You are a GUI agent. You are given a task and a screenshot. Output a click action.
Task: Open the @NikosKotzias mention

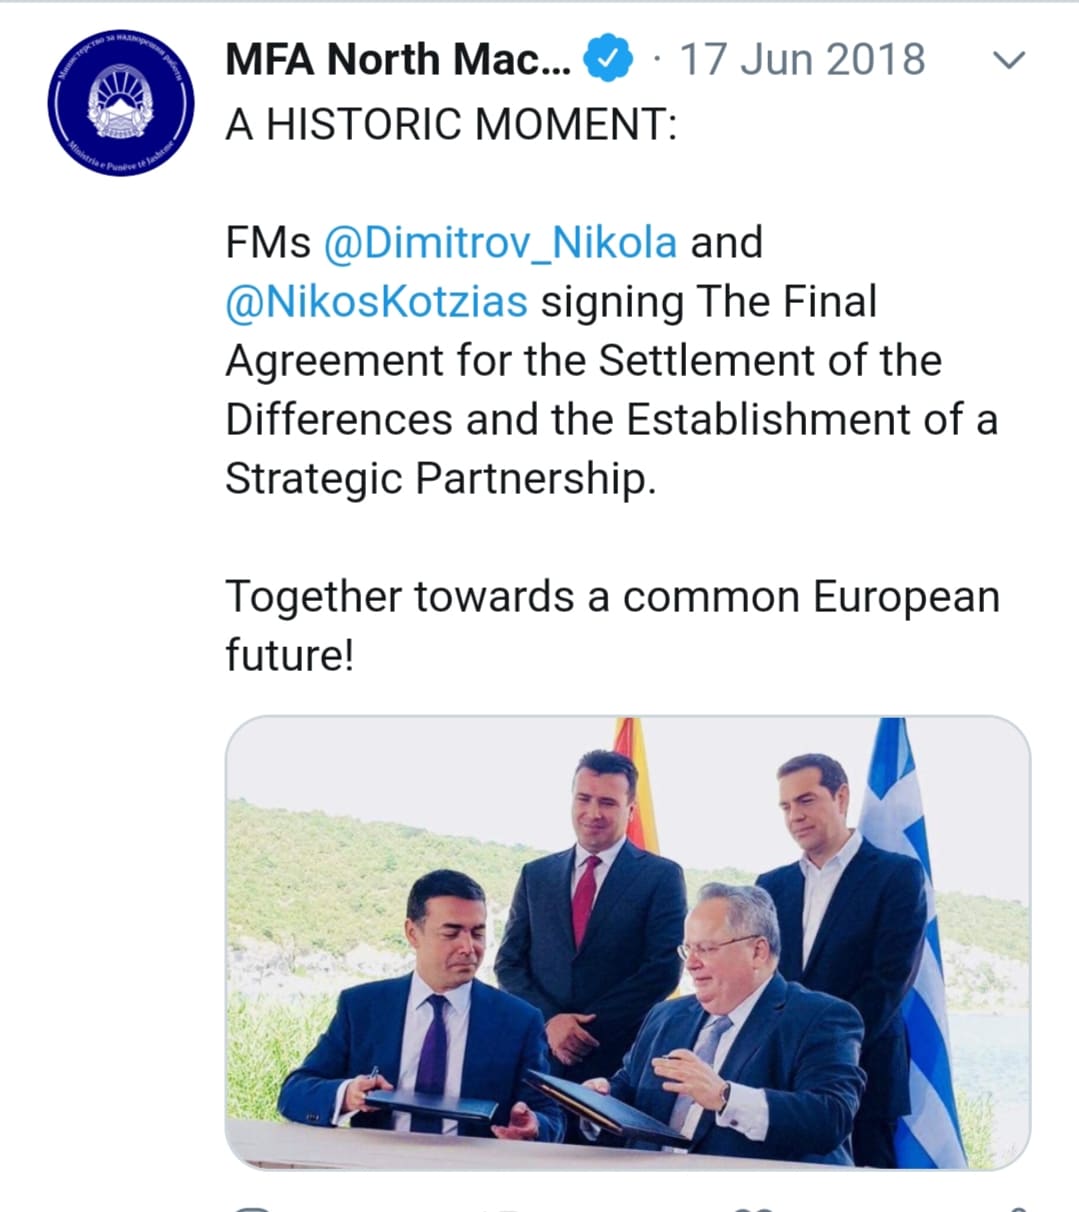click(376, 301)
